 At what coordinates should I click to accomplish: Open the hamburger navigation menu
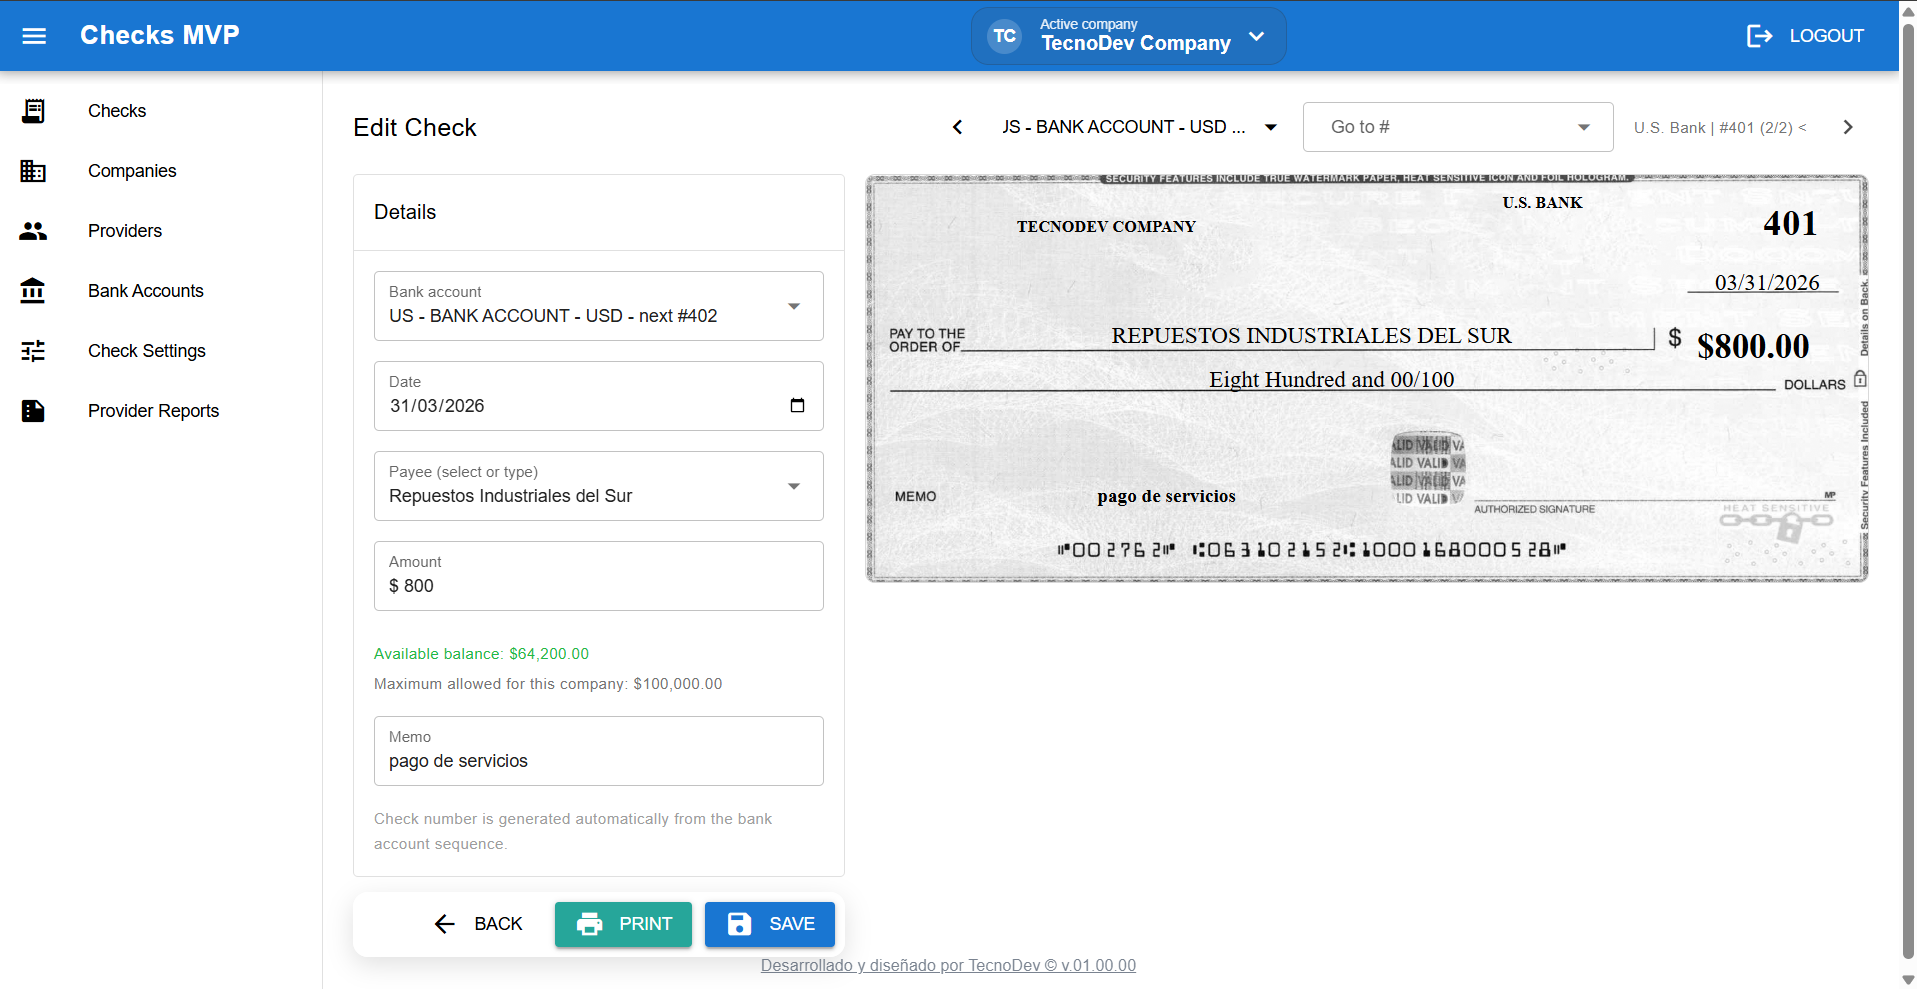34,36
